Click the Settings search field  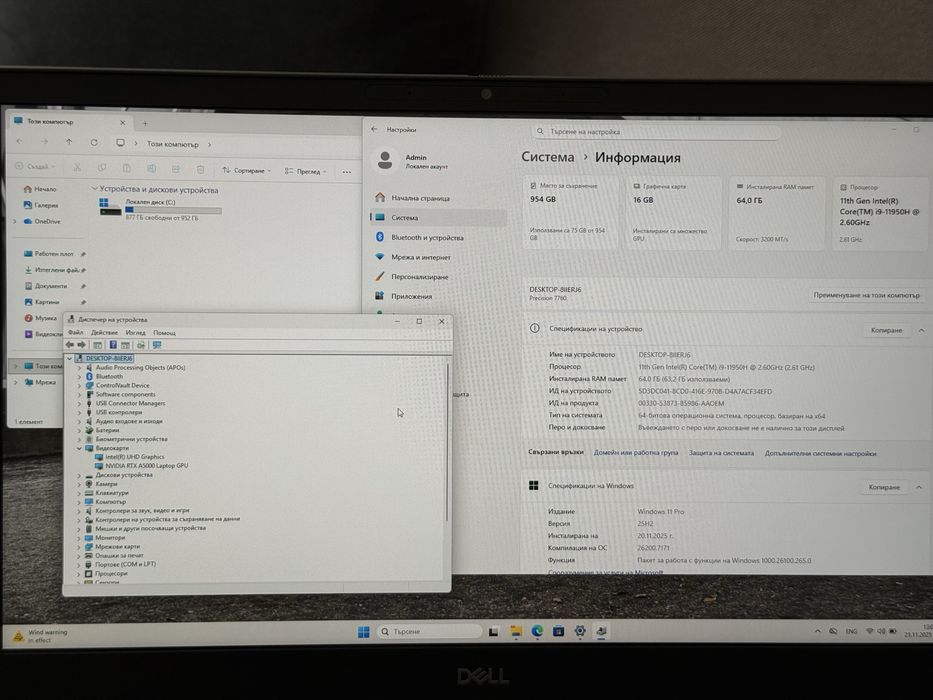point(658,132)
